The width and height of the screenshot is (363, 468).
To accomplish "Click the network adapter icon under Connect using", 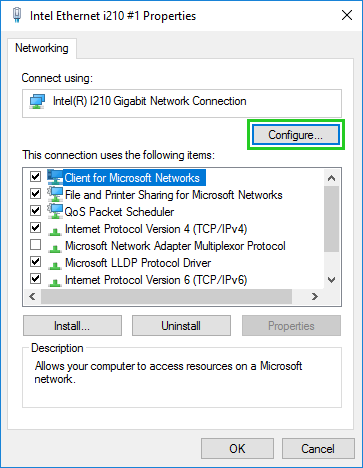I will click(x=37, y=101).
